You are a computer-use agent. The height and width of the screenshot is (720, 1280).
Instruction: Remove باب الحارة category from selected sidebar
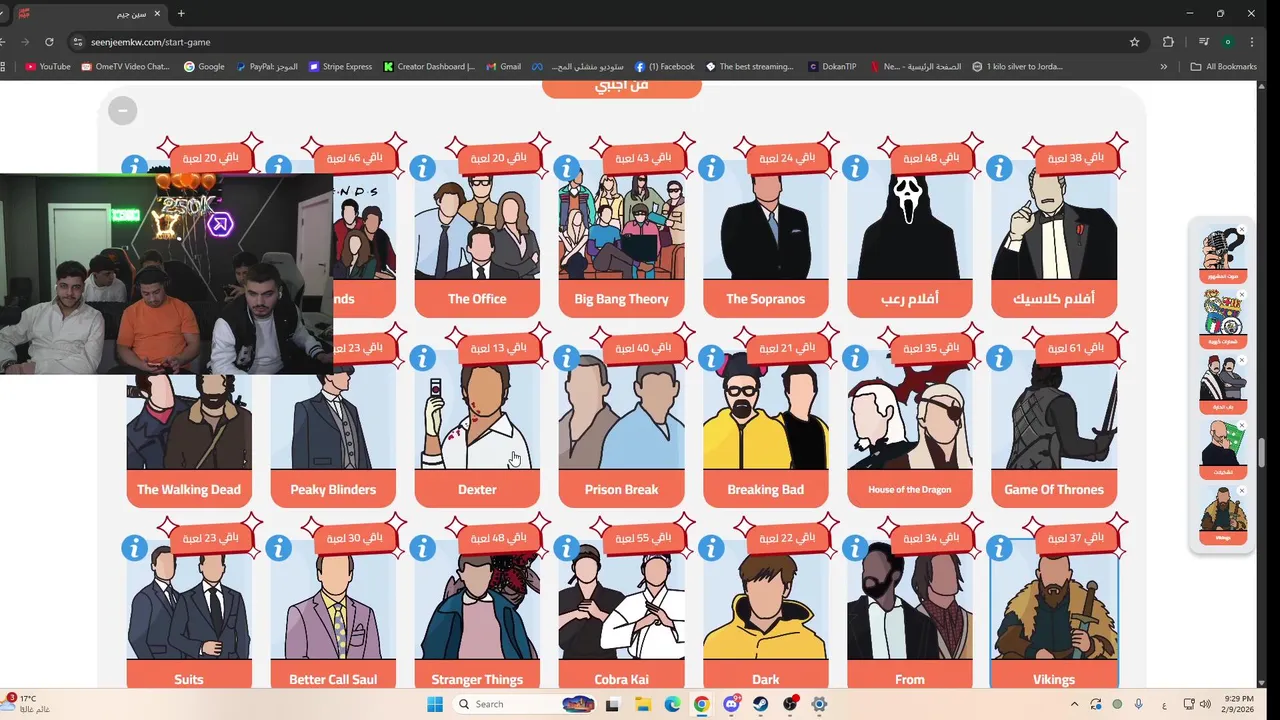1242,360
